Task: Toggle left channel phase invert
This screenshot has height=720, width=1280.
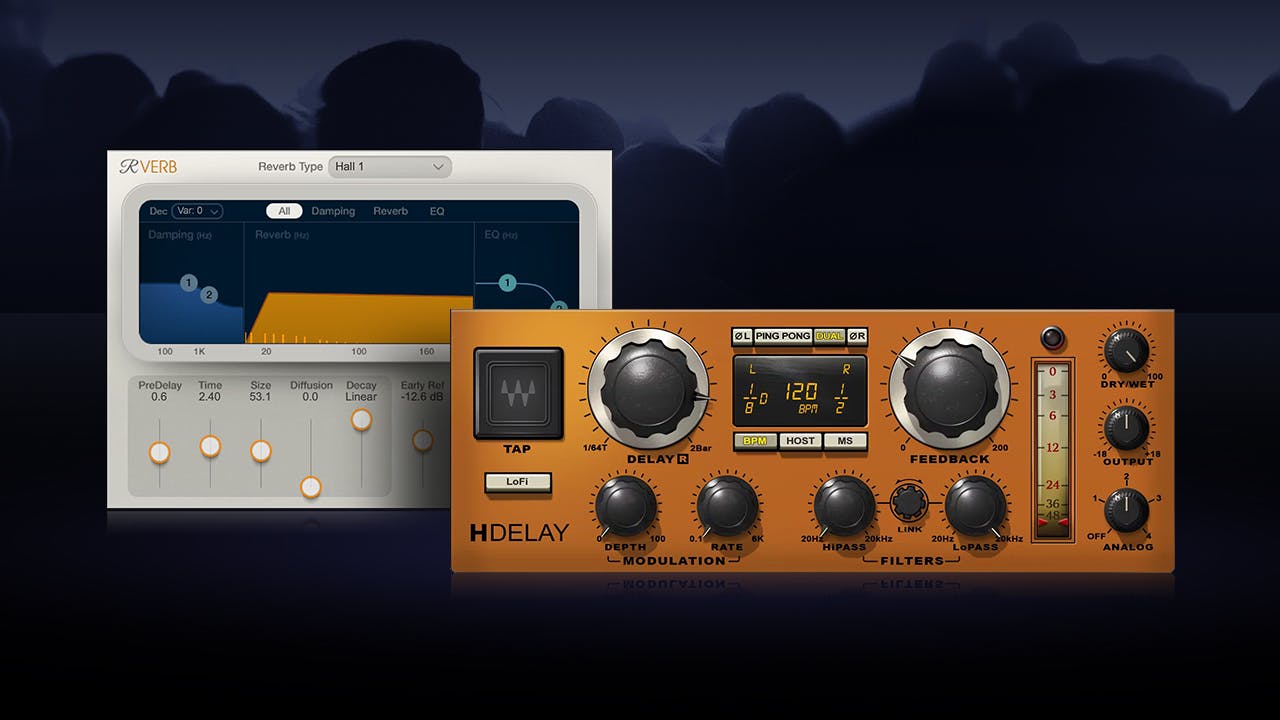Action: [742, 336]
